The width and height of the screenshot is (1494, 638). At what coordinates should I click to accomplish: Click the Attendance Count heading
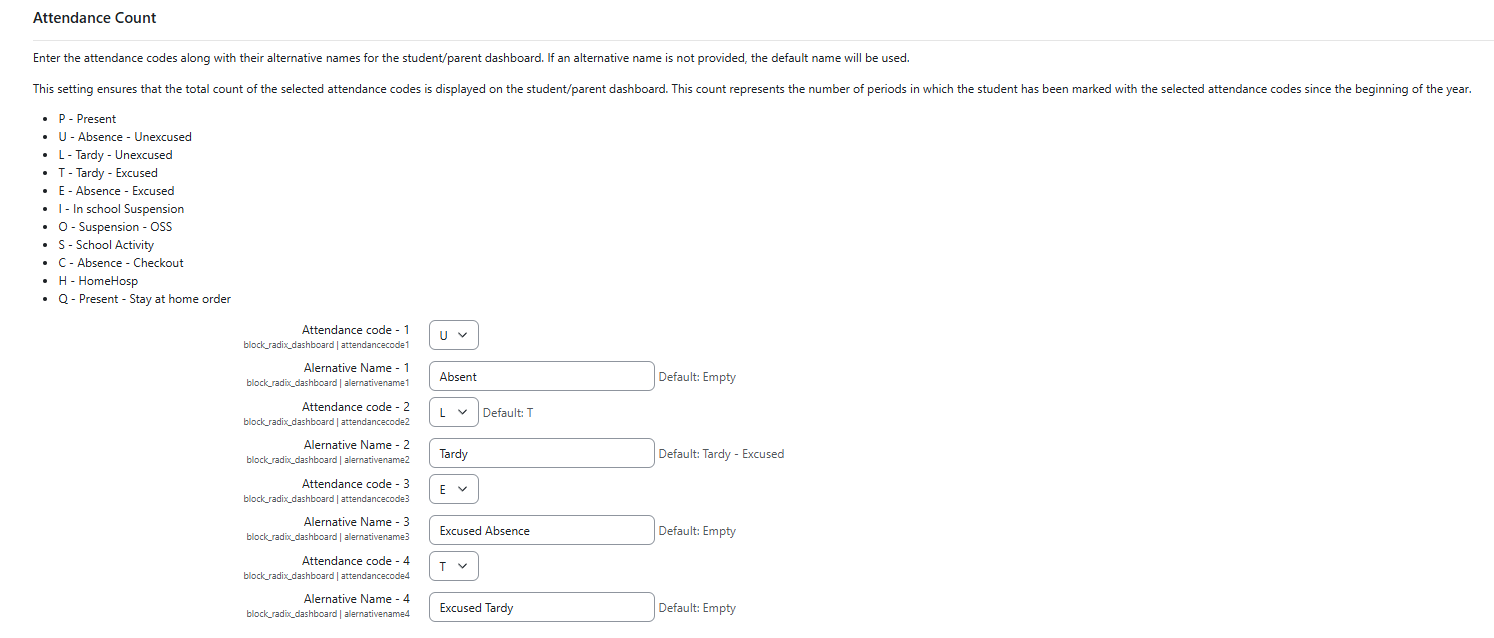tap(95, 18)
